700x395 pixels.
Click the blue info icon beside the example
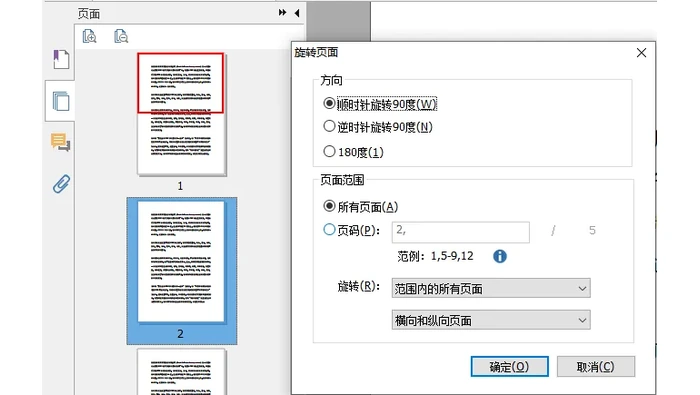(x=500, y=256)
